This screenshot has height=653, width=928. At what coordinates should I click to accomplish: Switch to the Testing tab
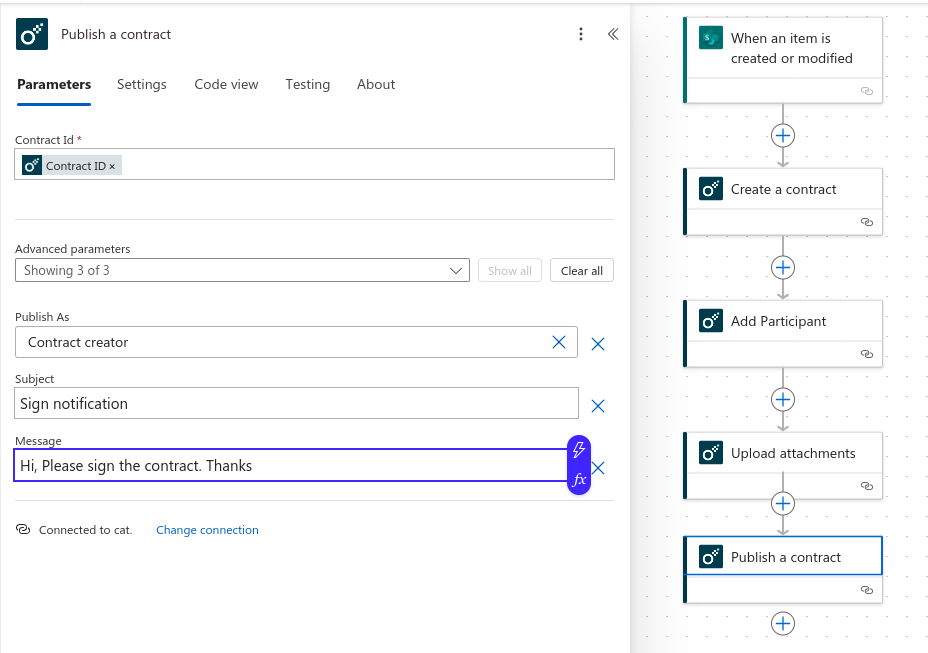click(x=307, y=85)
